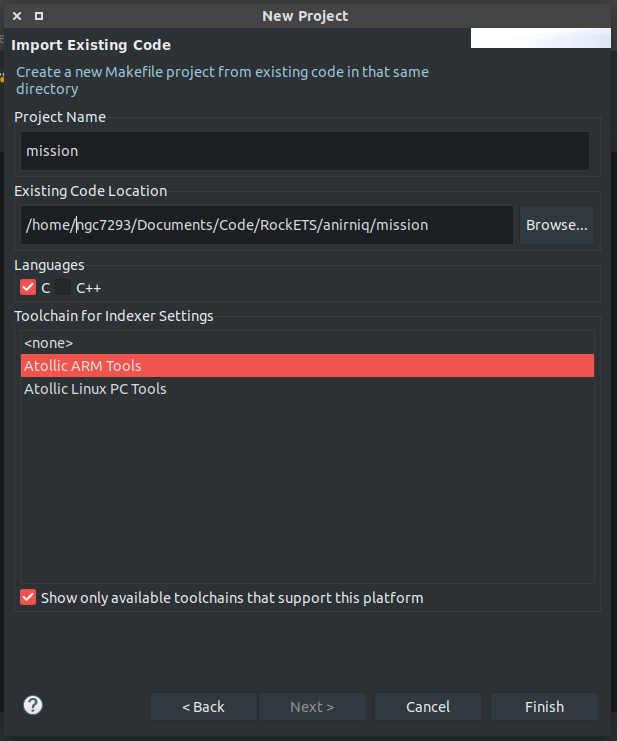617x741 pixels.
Task: Select the <none> toolchain entry
Action: click(307, 343)
